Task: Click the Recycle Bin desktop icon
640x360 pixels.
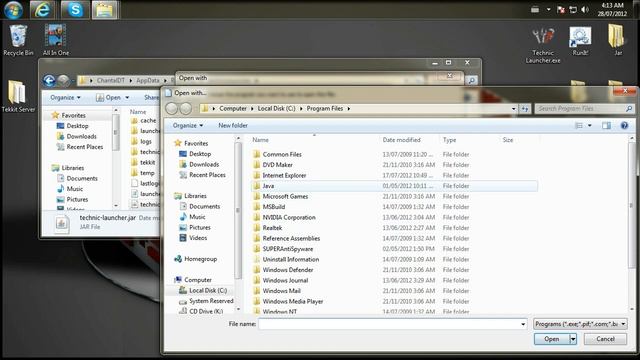Action: pos(18,40)
